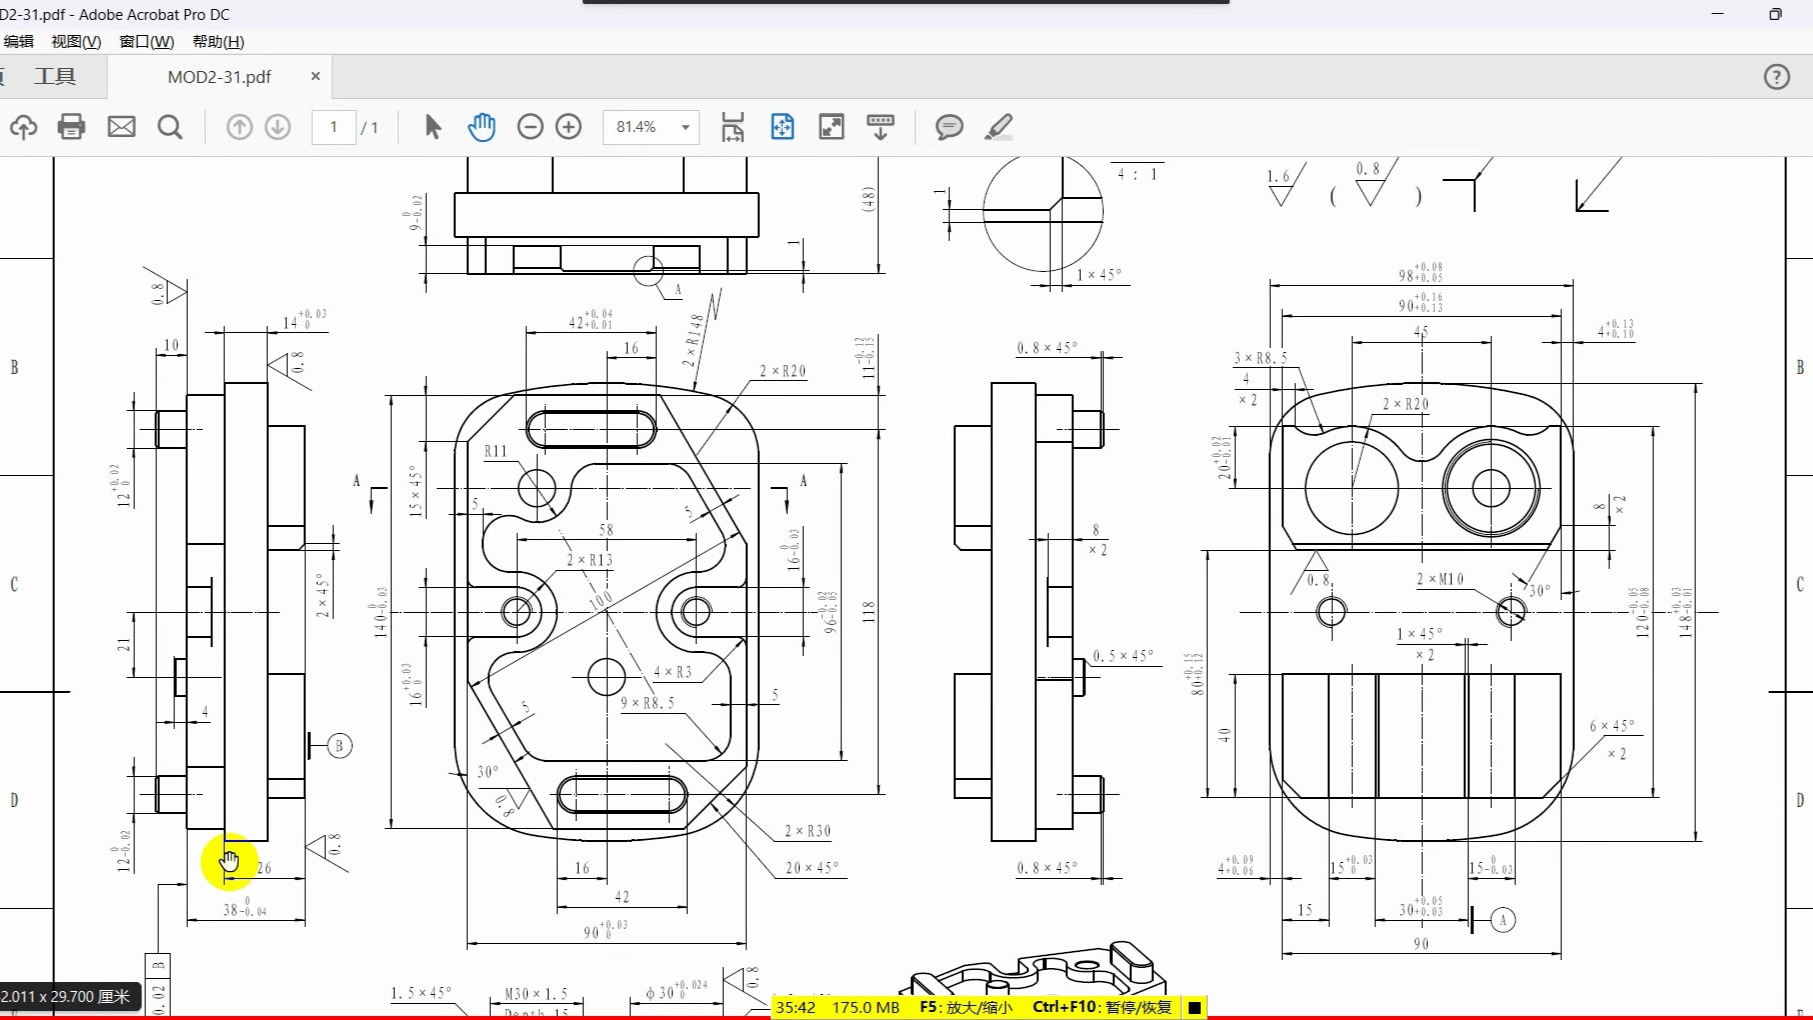
Task: Click the 6 × 45° chamfer label
Action: [1612, 726]
